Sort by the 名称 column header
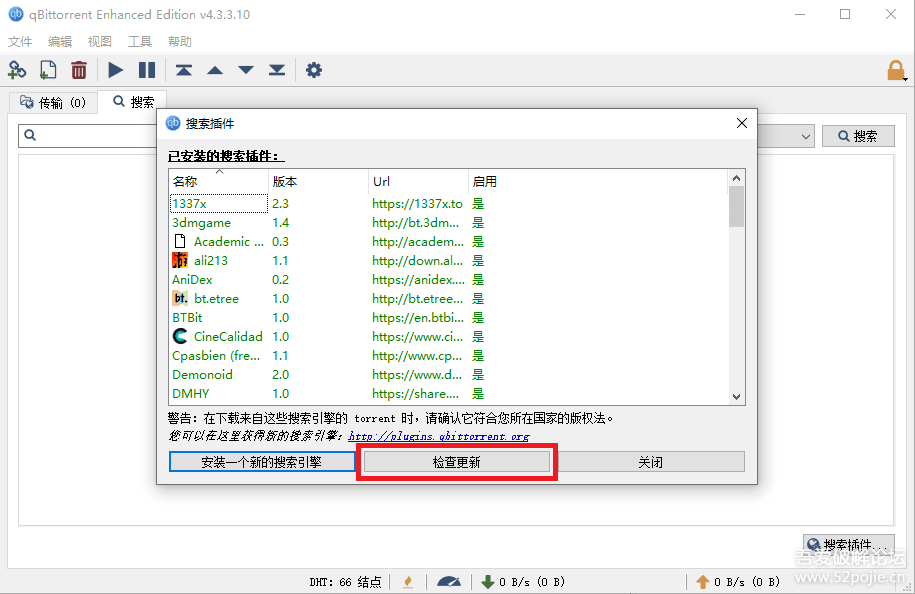 coord(218,181)
